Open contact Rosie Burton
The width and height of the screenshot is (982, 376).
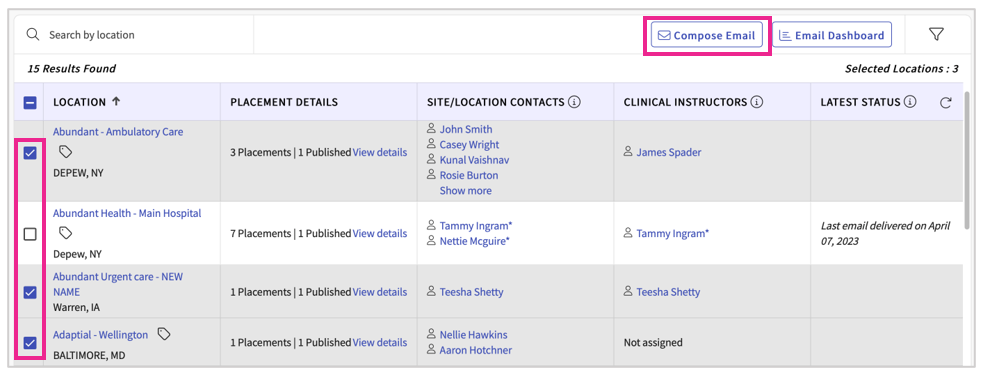[x=469, y=175]
